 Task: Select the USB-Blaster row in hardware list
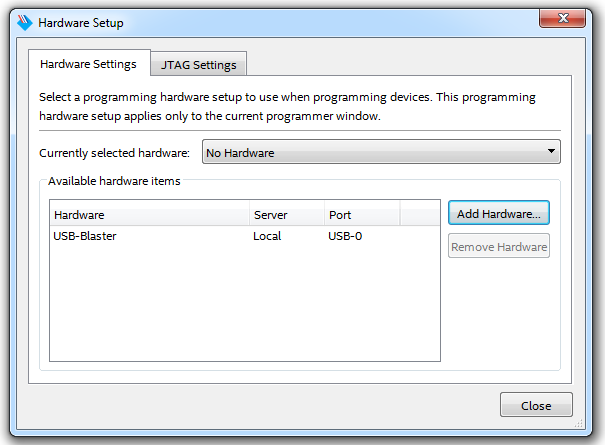(85, 236)
